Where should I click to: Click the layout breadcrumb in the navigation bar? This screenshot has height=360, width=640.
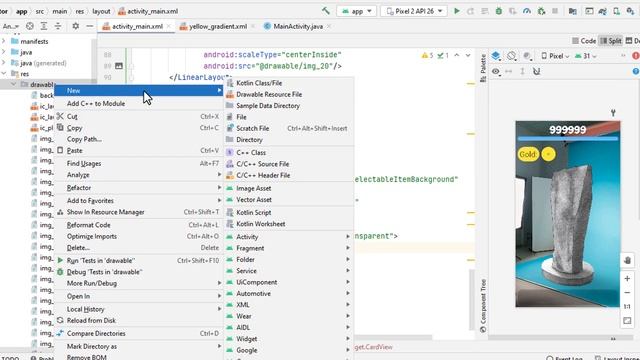pos(101,11)
